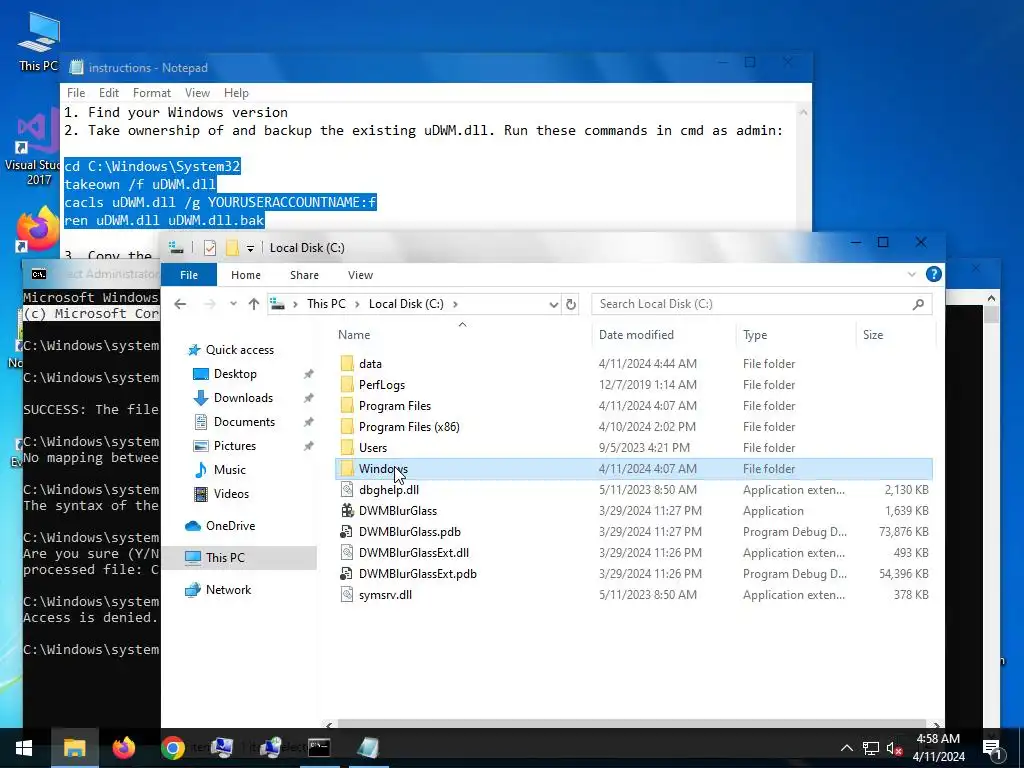Click Local Disk (C:) breadcrumb in address bar
Image resolution: width=1024 pixels, height=768 pixels.
tap(406, 304)
